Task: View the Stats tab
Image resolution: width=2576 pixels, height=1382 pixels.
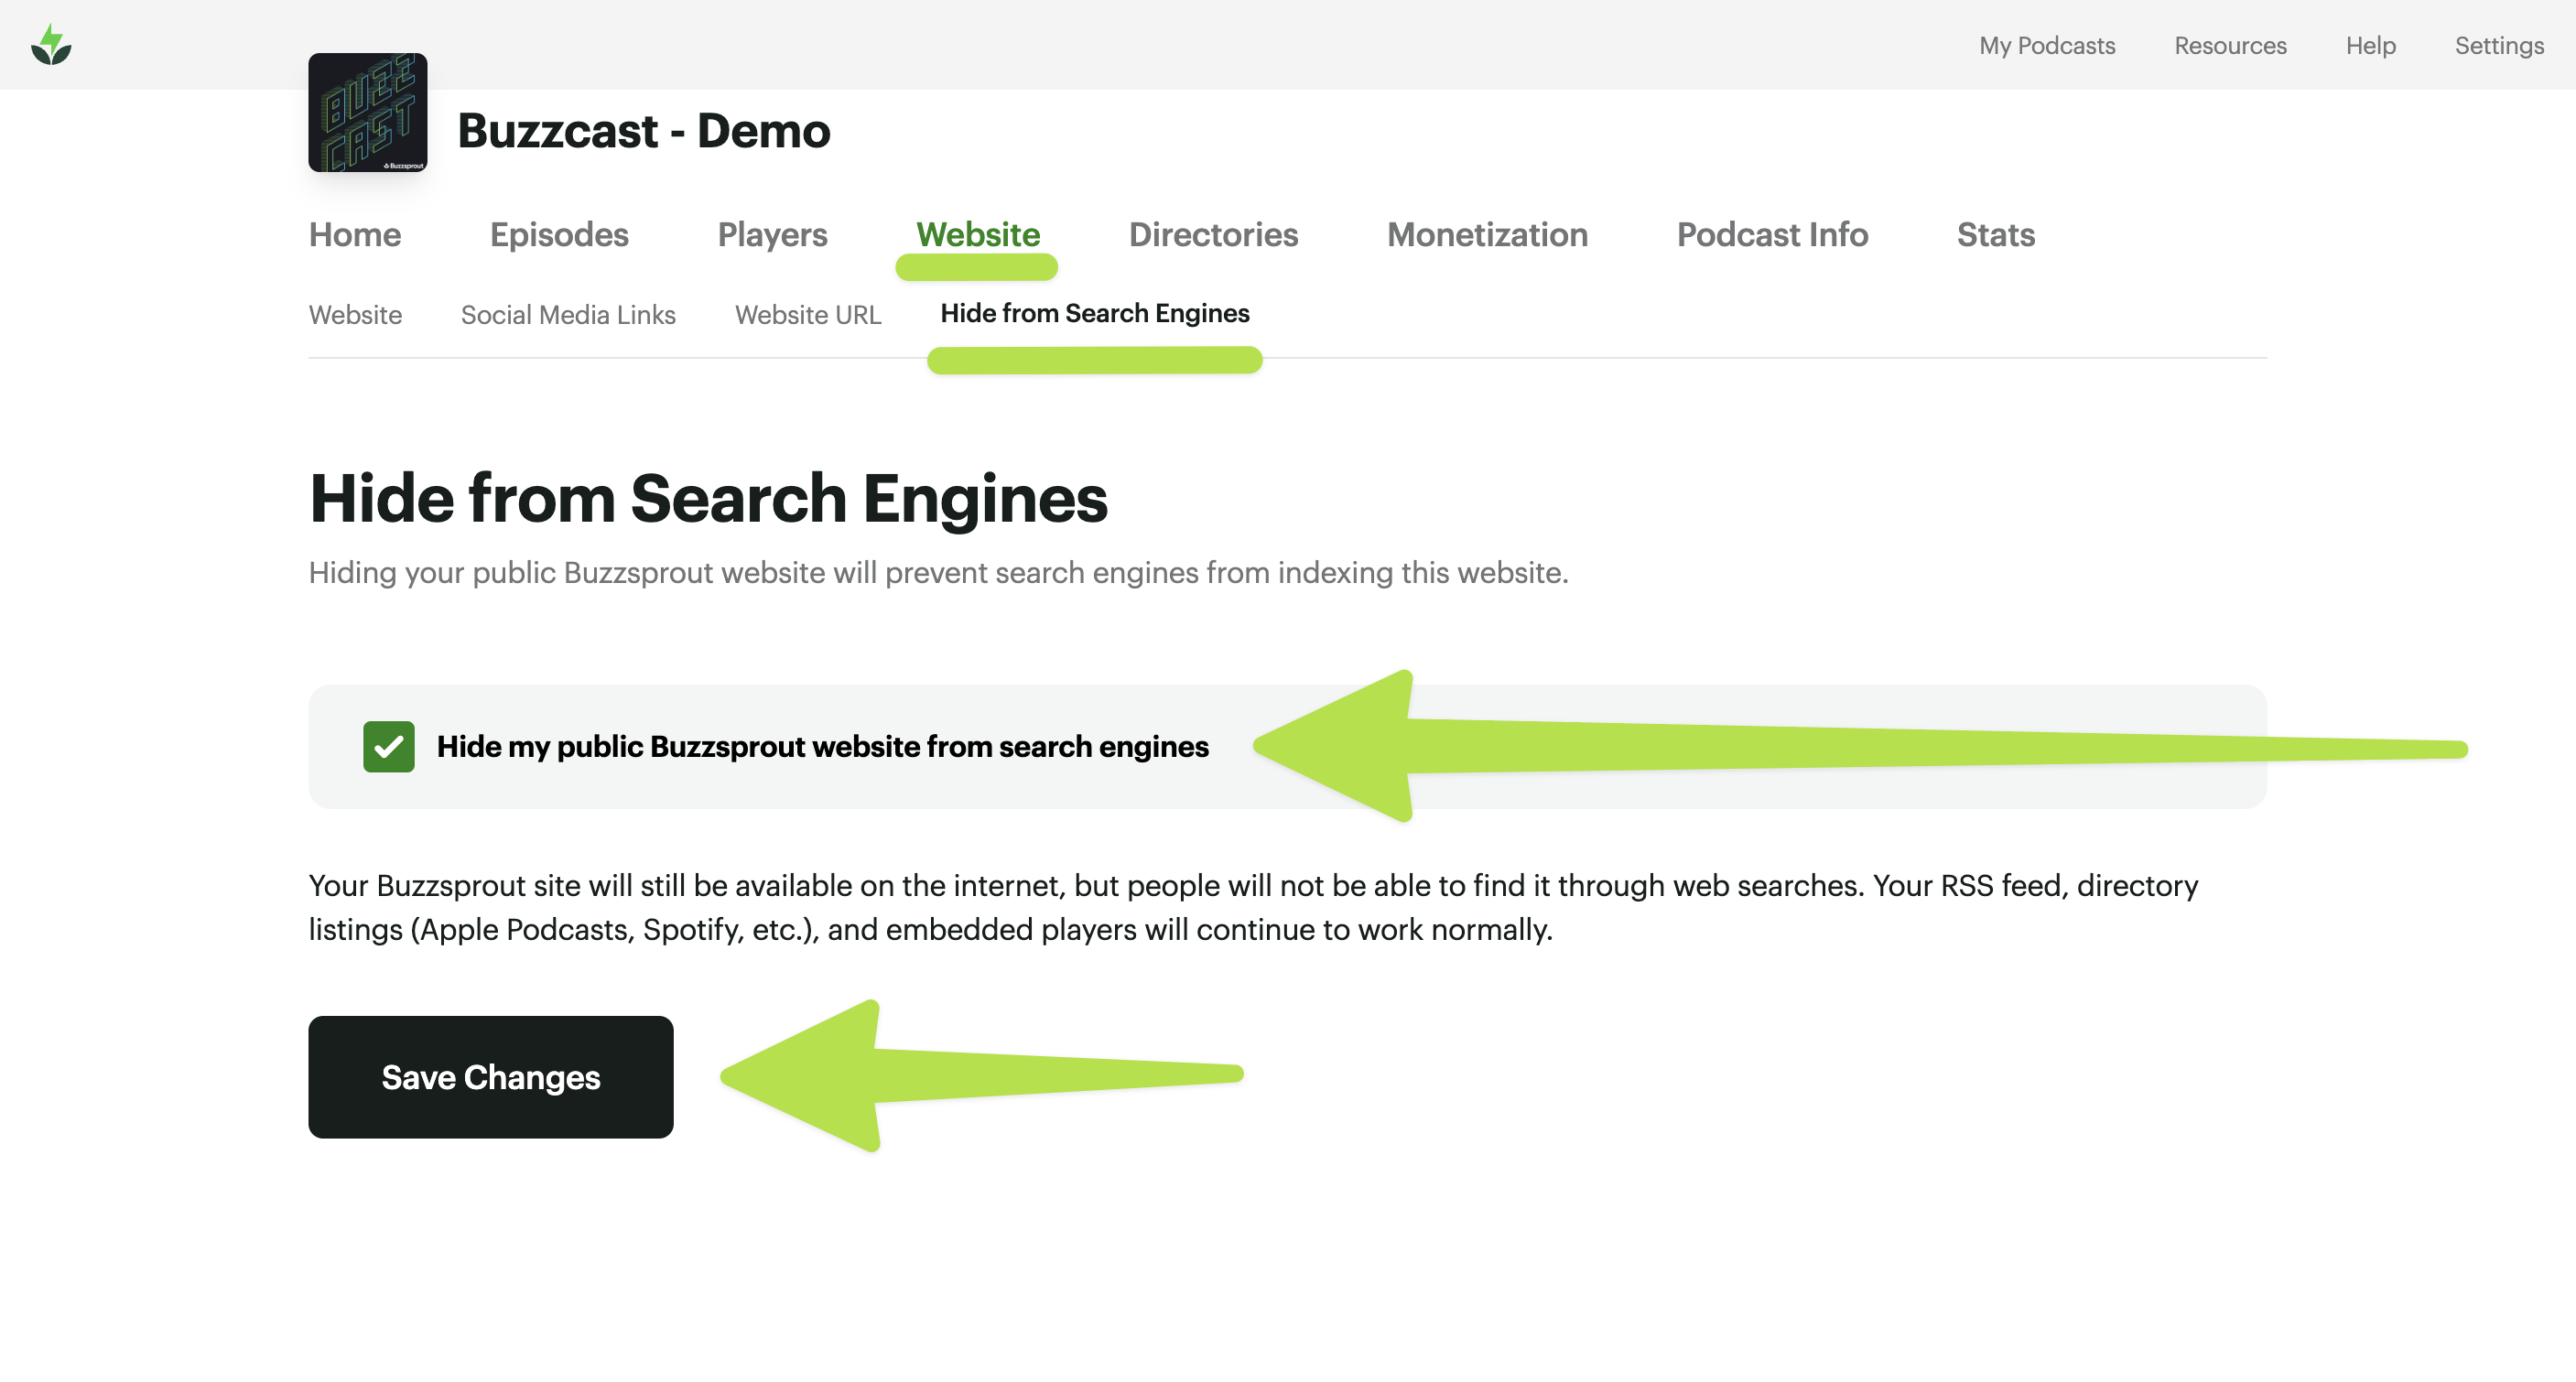Action: [x=1995, y=234]
